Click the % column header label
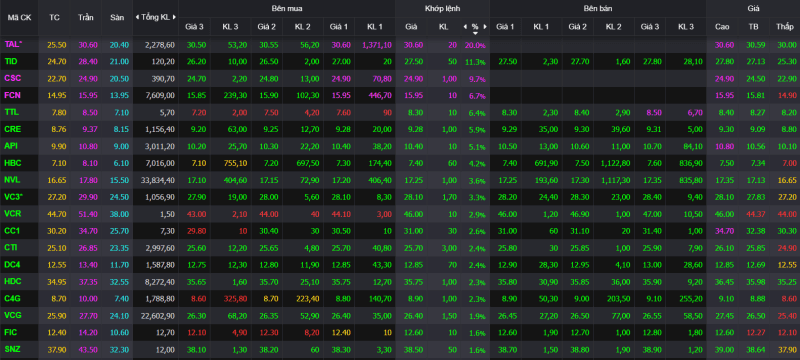Image resolution: width=800 pixels, height=360 pixels. [475, 27]
